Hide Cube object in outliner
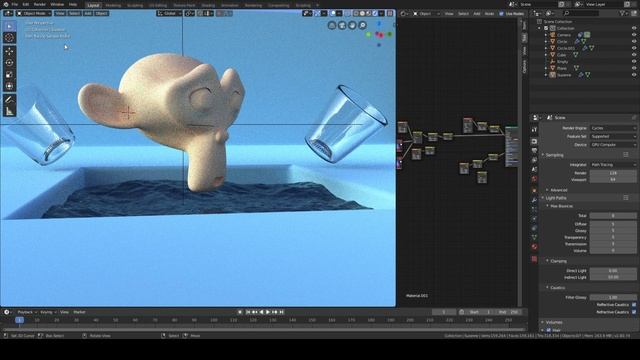Image resolution: width=640 pixels, height=360 pixels. pyautogui.click(x=634, y=55)
